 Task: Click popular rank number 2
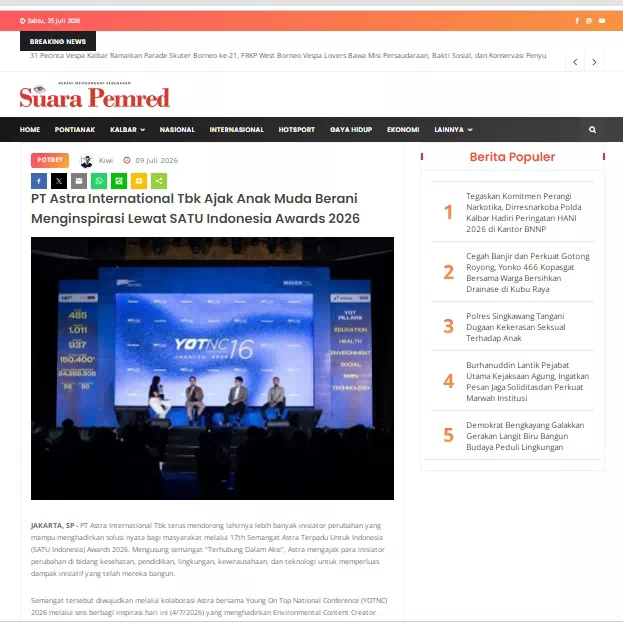tap(448, 273)
